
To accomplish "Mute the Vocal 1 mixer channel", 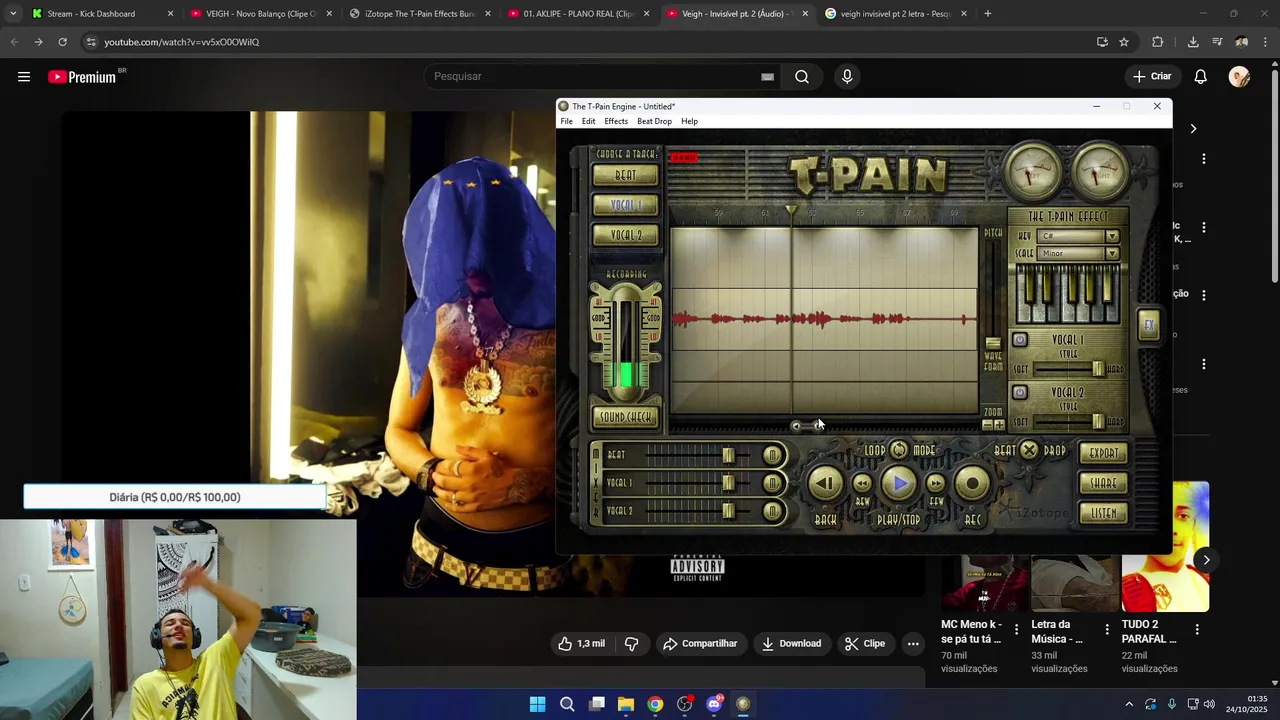I will pos(772,483).
